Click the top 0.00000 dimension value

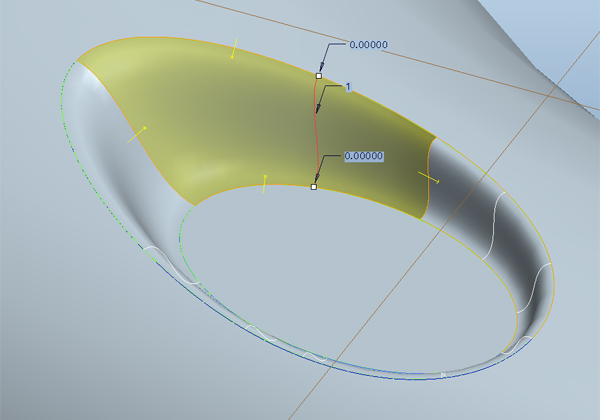tap(366, 45)
